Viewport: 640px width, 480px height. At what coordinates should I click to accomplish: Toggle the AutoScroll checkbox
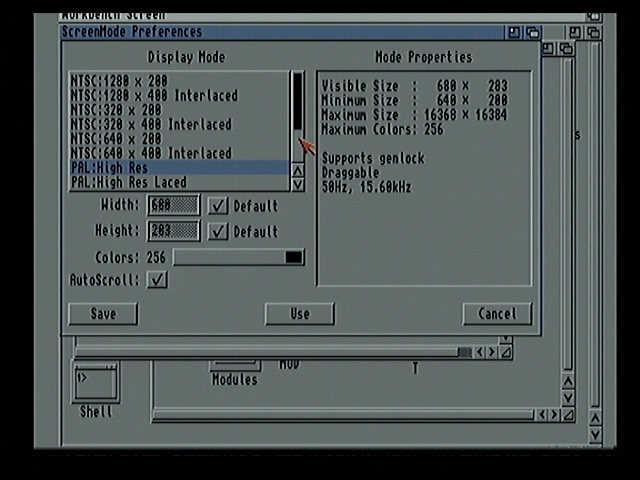coord(157,280)
